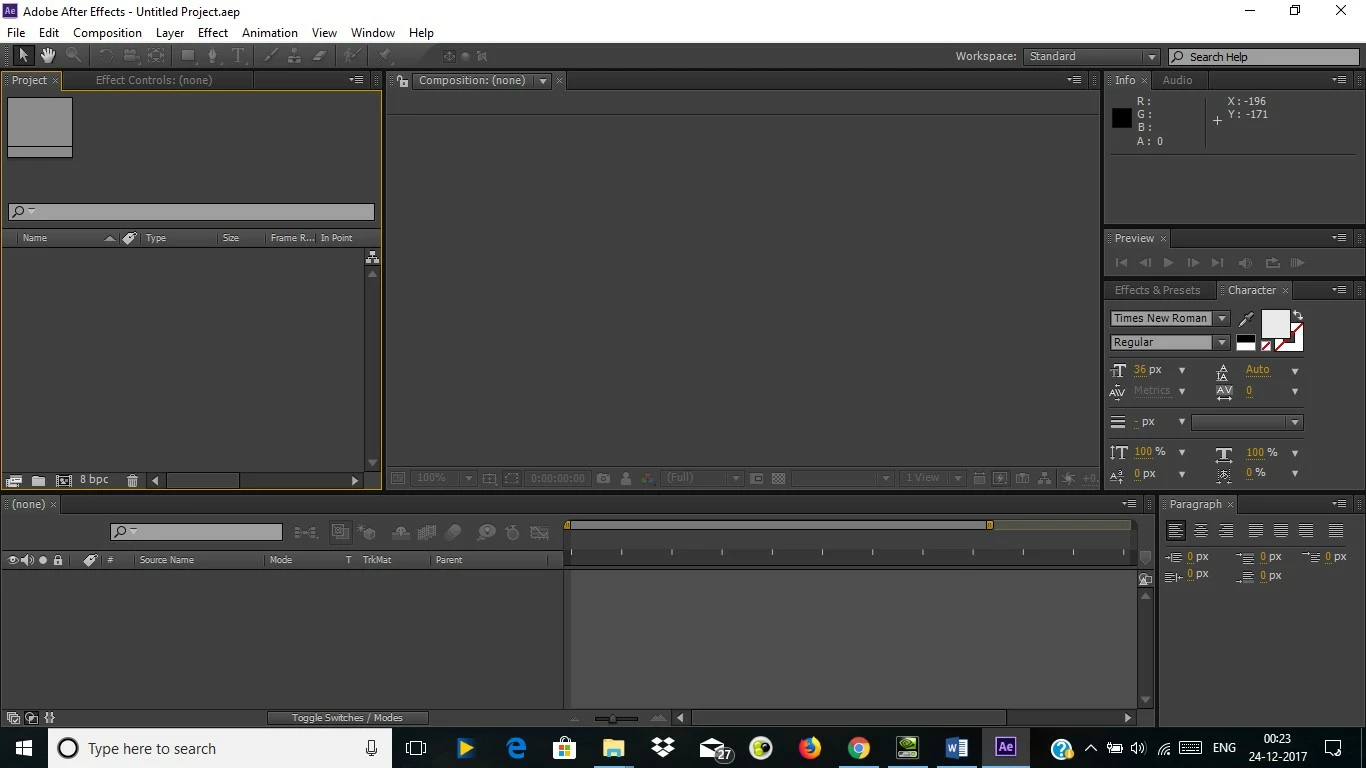
Task: Set colors to black swatch in Character
Action: tap(1245, 339)
